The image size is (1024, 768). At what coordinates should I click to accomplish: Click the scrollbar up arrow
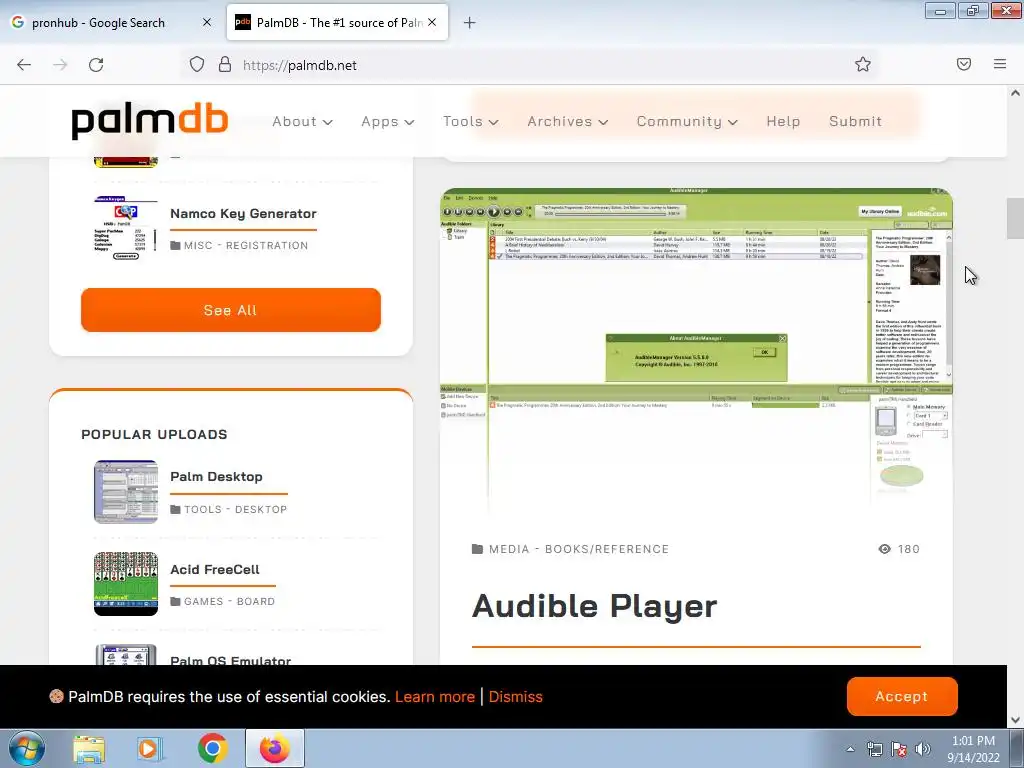pos(1015,93)
